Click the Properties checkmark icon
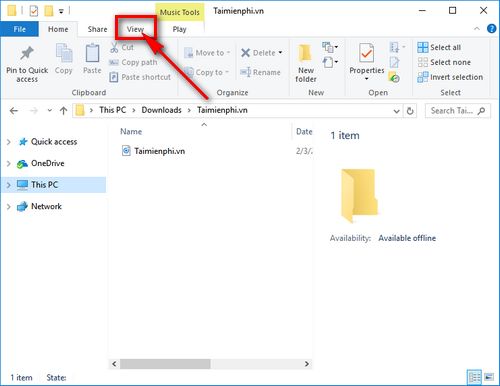The height and width of the screenshot is (386, 500). (366, 53)
